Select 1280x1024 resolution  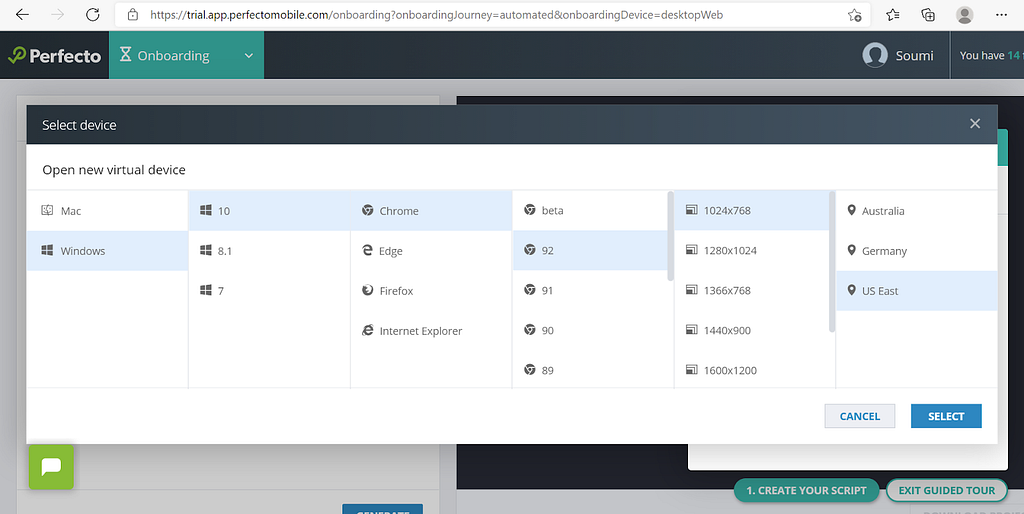click(752, 250)
